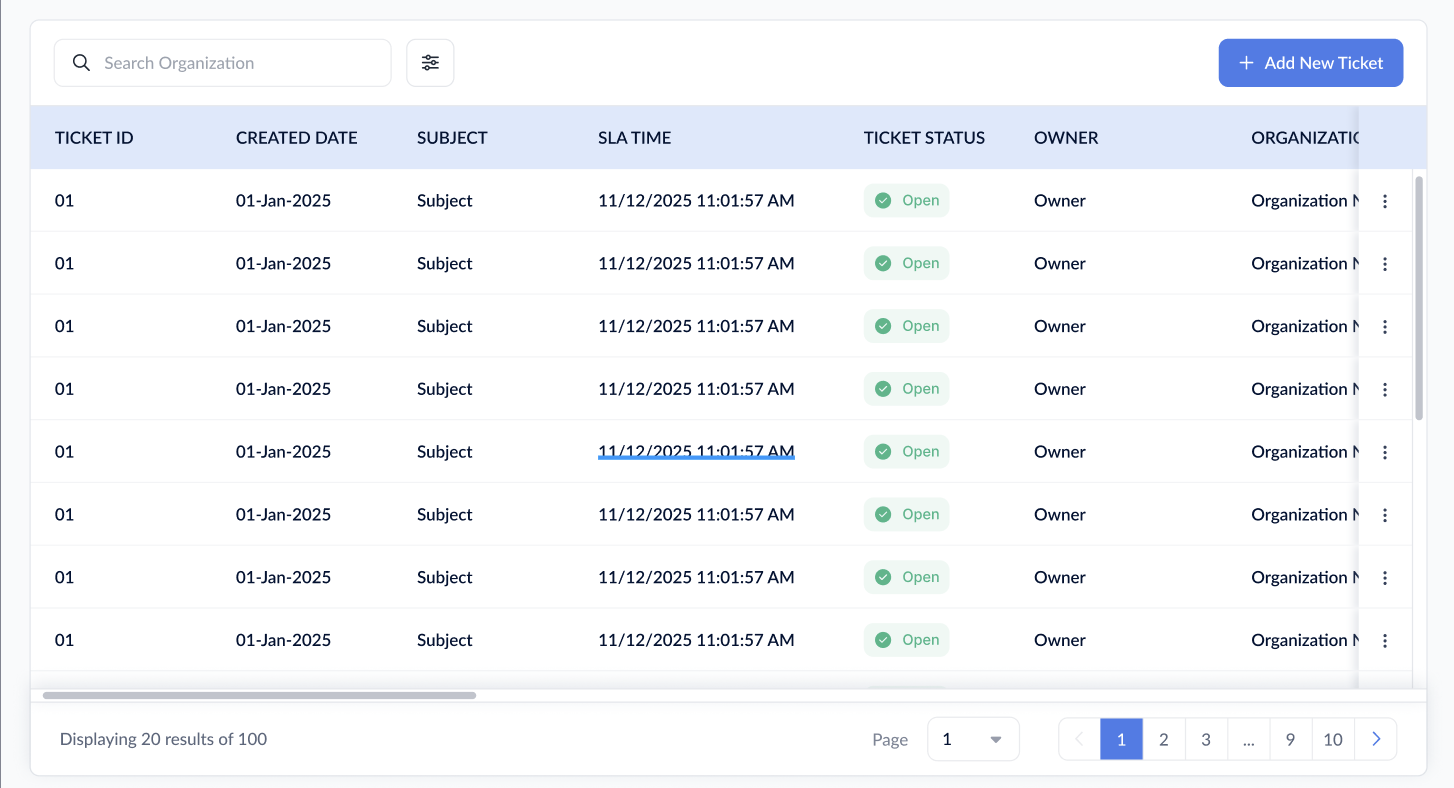1454x788 pixels.
Task: Sort by the Ticket Status column header
Action: pyautogui.click(x=924, y=138)
